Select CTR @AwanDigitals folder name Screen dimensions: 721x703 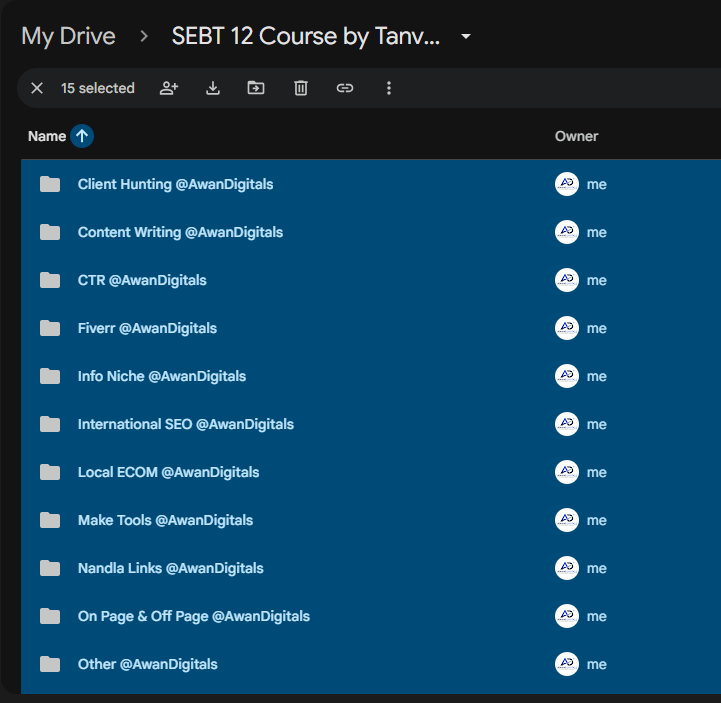(142, 280)
